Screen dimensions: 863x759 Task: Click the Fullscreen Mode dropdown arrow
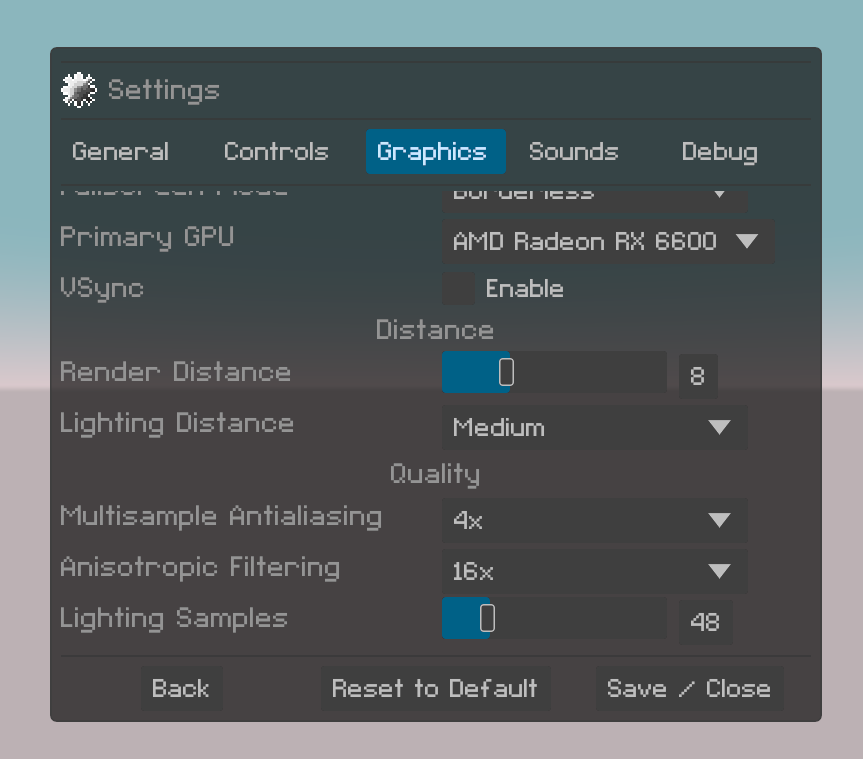718,194
